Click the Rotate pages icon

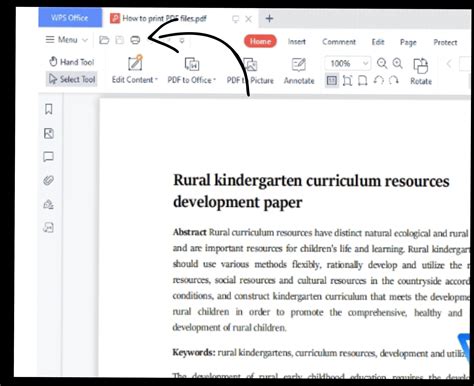421,65
